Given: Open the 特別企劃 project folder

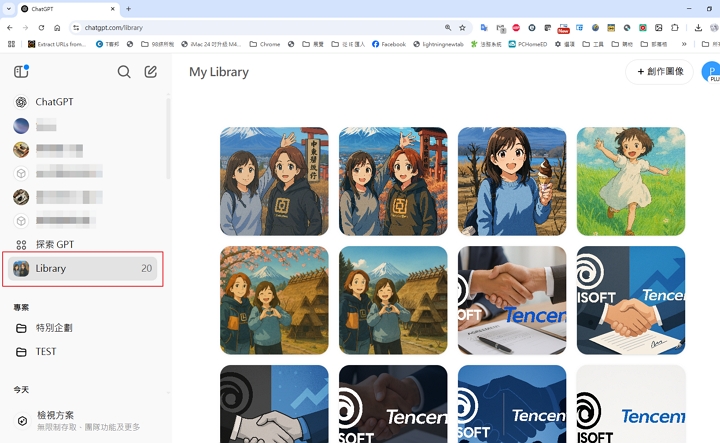Looking at the screenshot, I should coord(54,328).
